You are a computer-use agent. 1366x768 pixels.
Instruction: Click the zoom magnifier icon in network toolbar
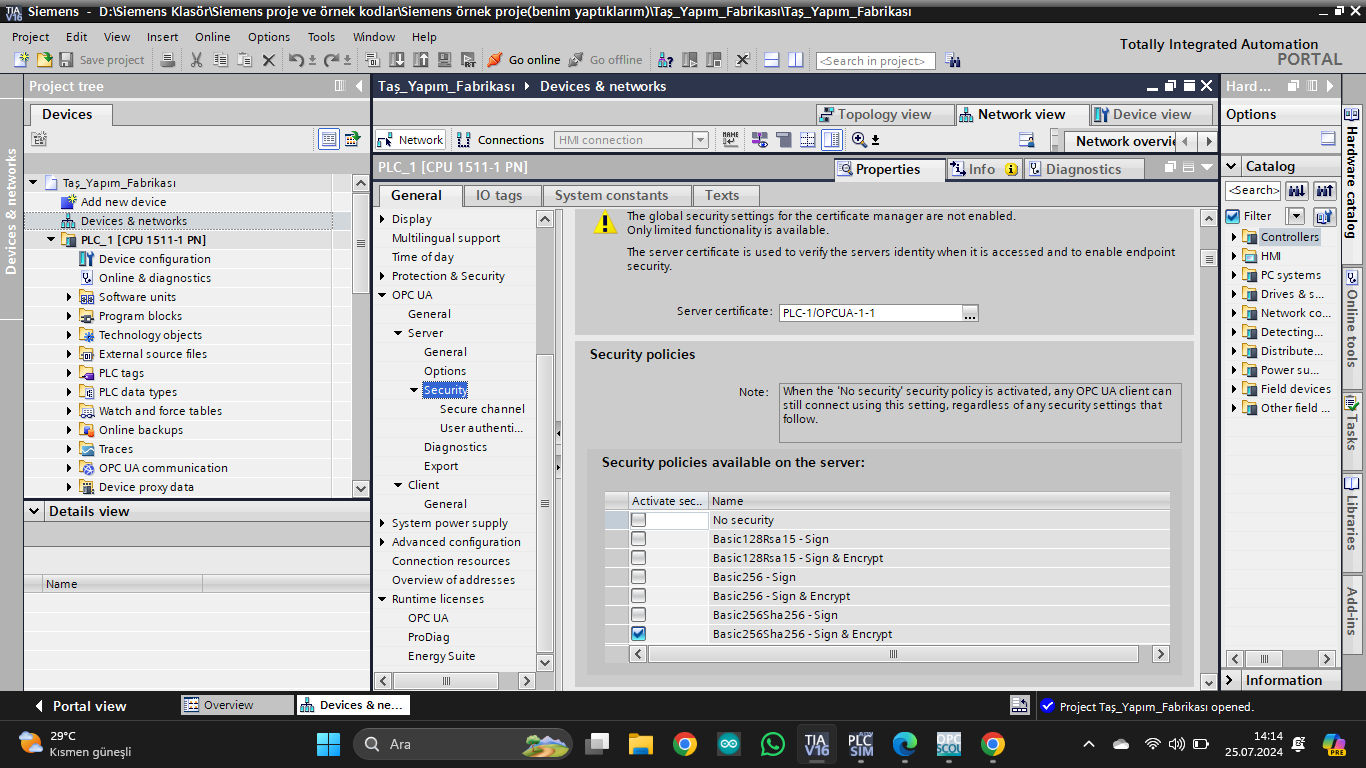pyautogui.click(x=861, y=140)
